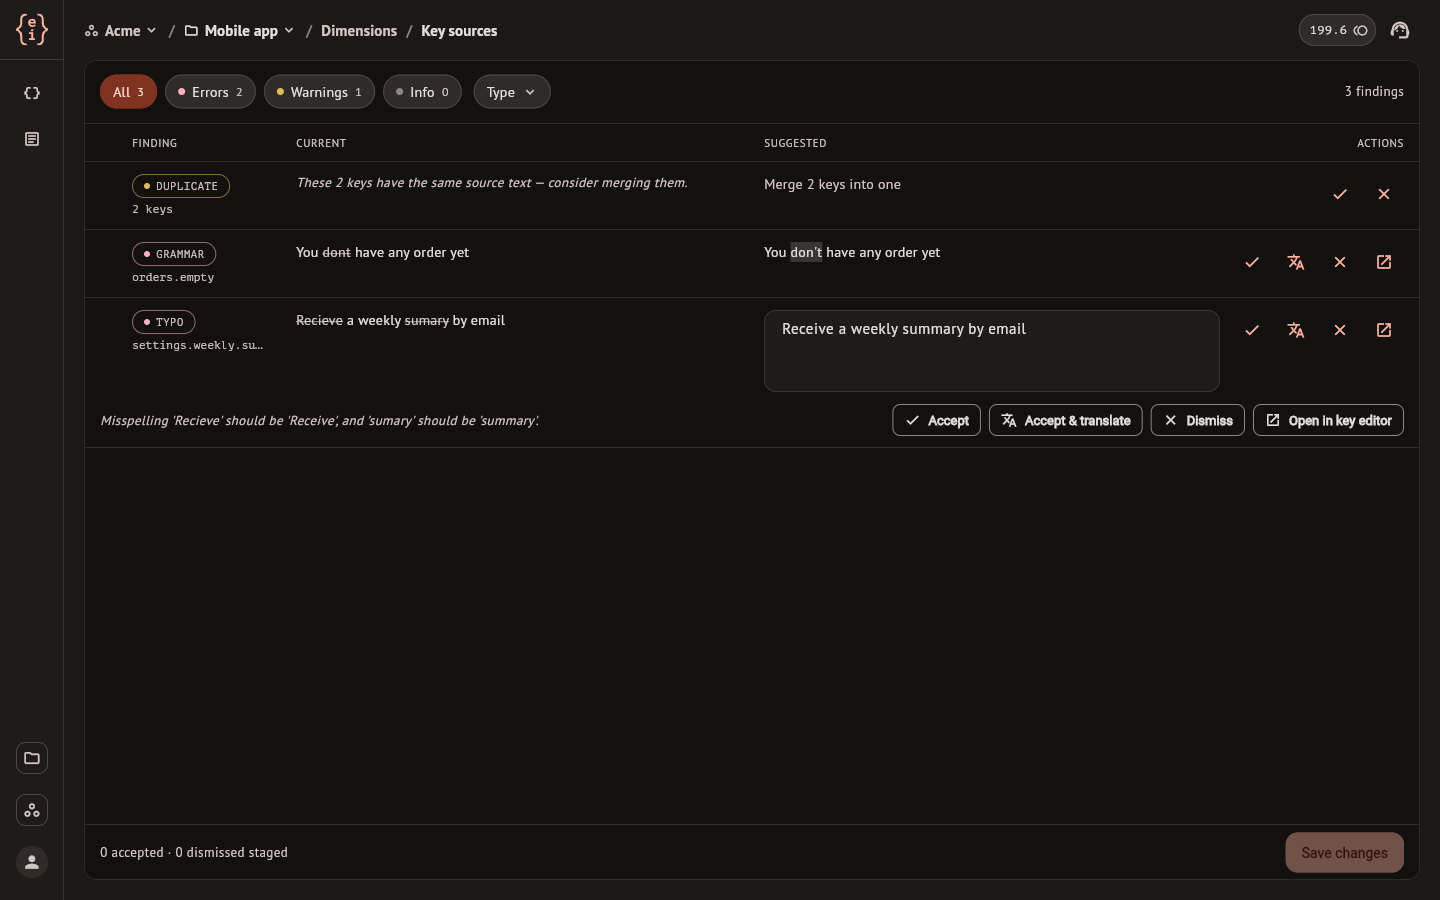Go to Dimensions breadcrumb link
The width and height of the screenshot is (1440, 900).
359,31
